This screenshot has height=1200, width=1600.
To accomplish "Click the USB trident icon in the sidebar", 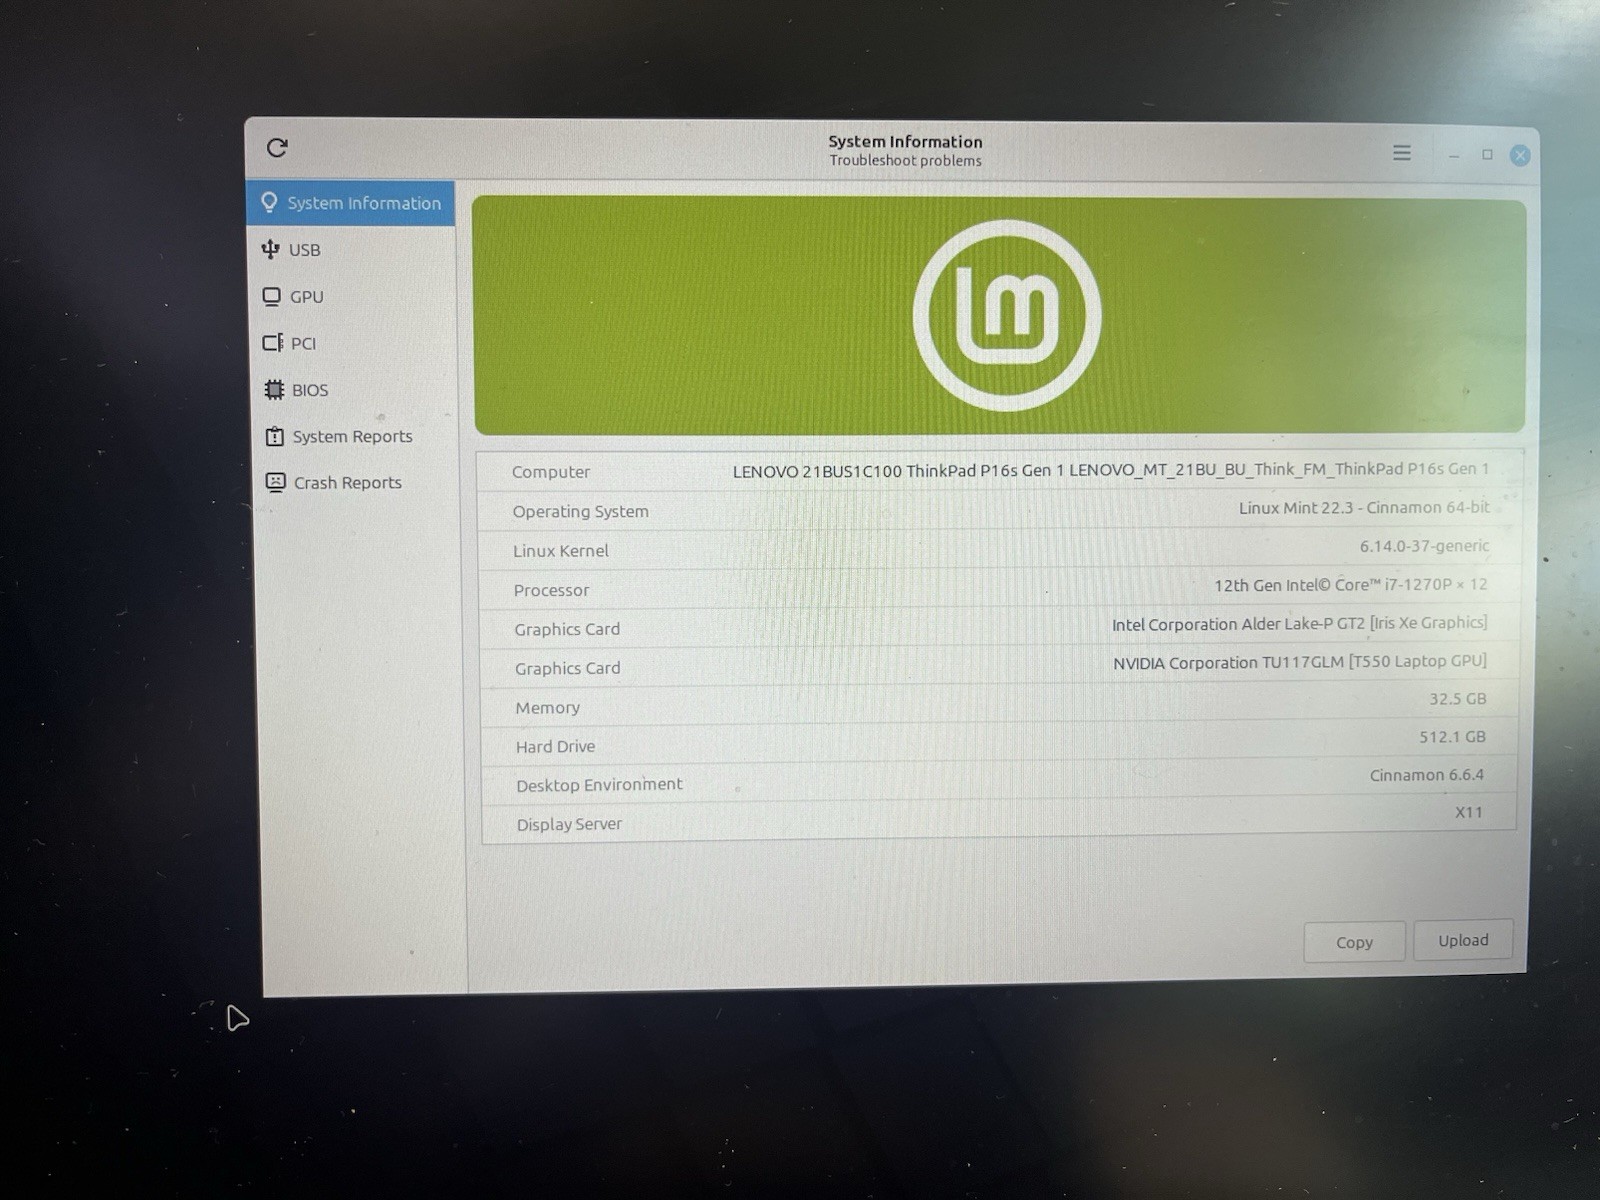I will coord(270,249).
